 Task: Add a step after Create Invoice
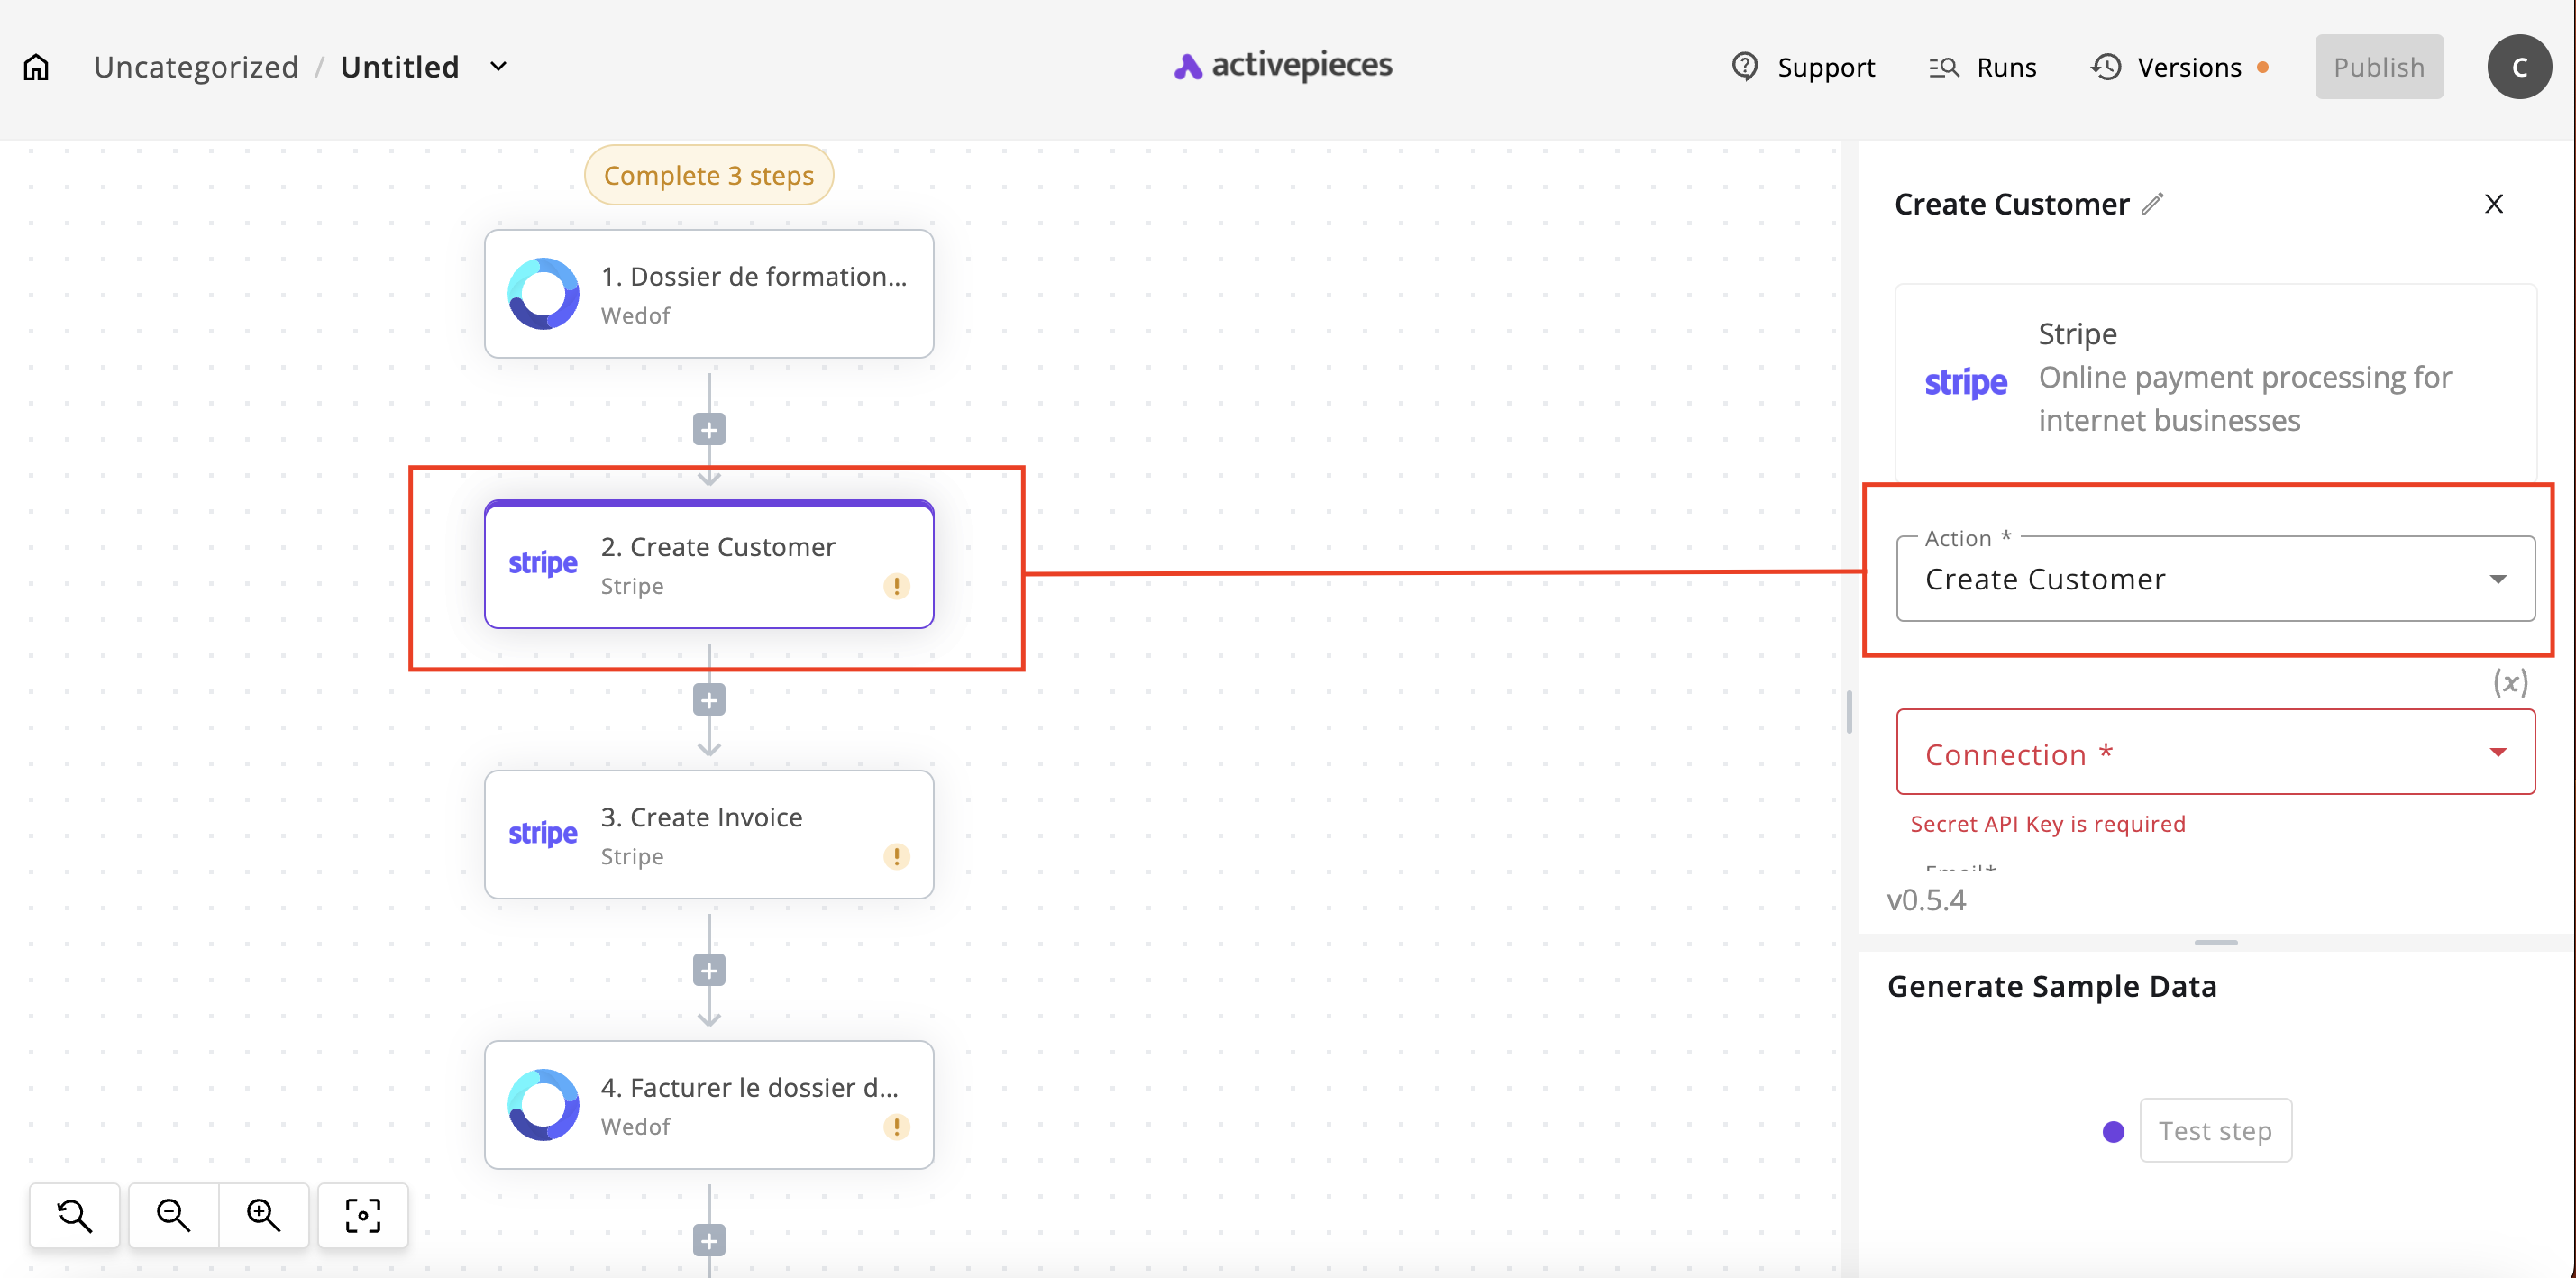(709, 970)
